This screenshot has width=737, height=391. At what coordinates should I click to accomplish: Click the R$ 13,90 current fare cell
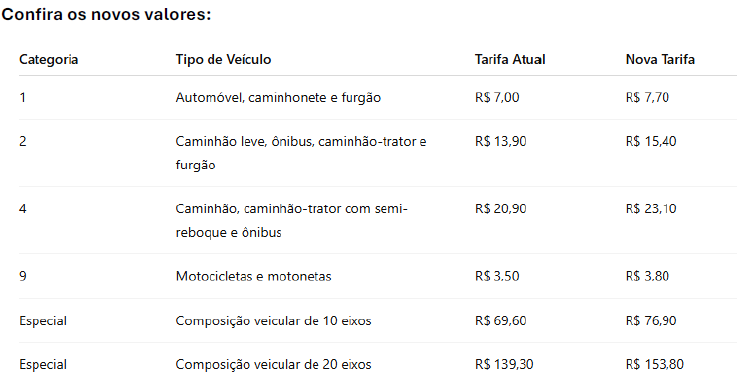coord(501,141)
